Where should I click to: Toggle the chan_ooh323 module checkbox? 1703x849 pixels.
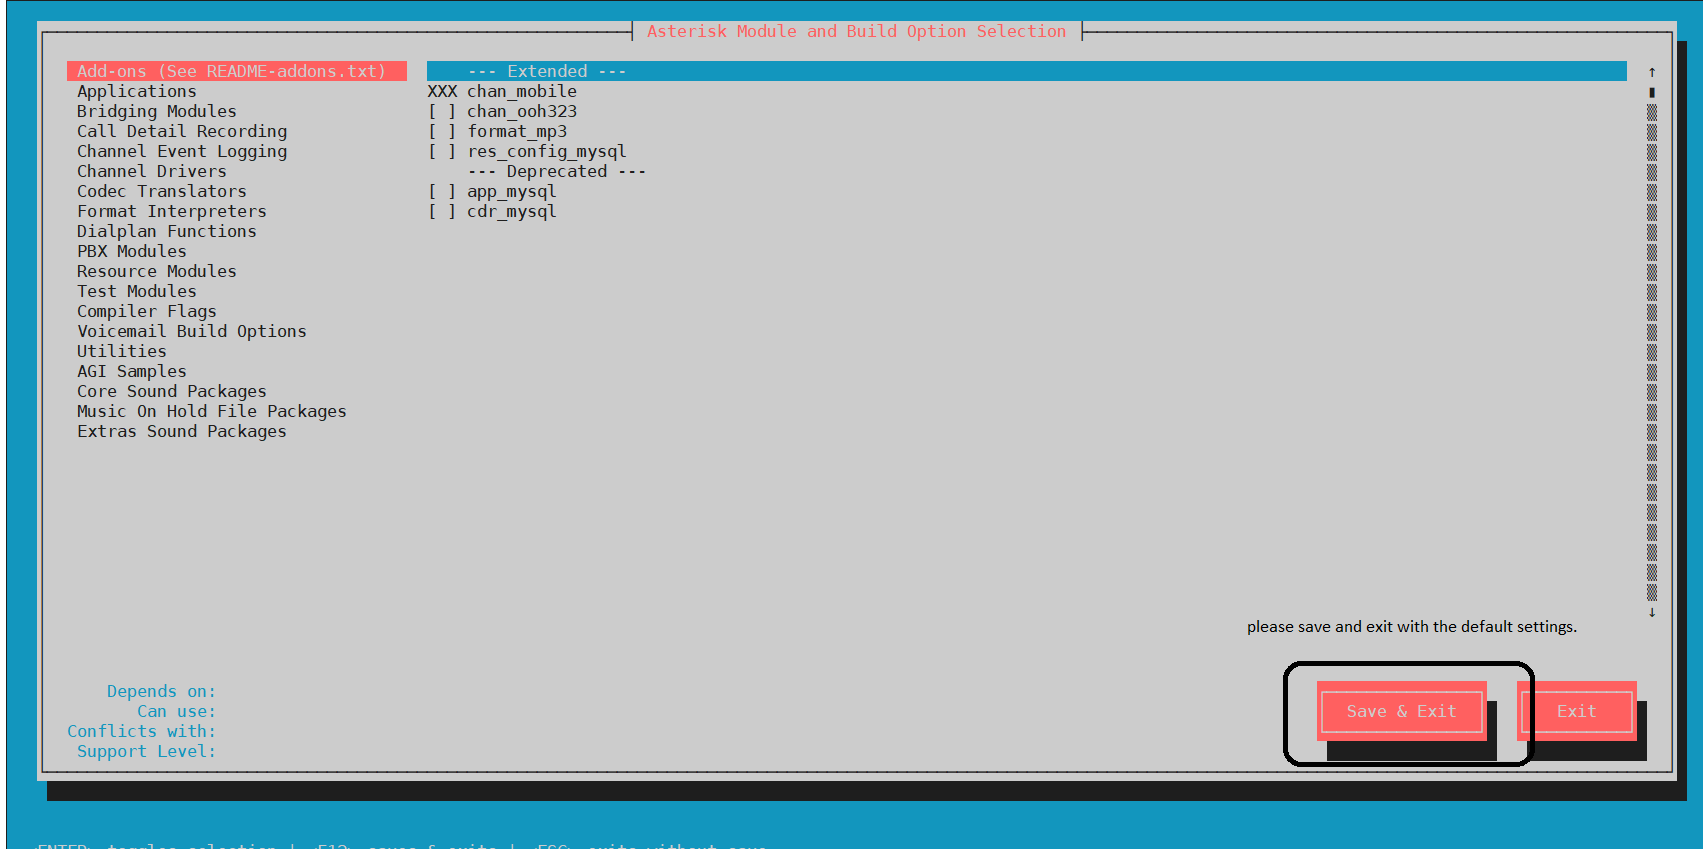442,111
